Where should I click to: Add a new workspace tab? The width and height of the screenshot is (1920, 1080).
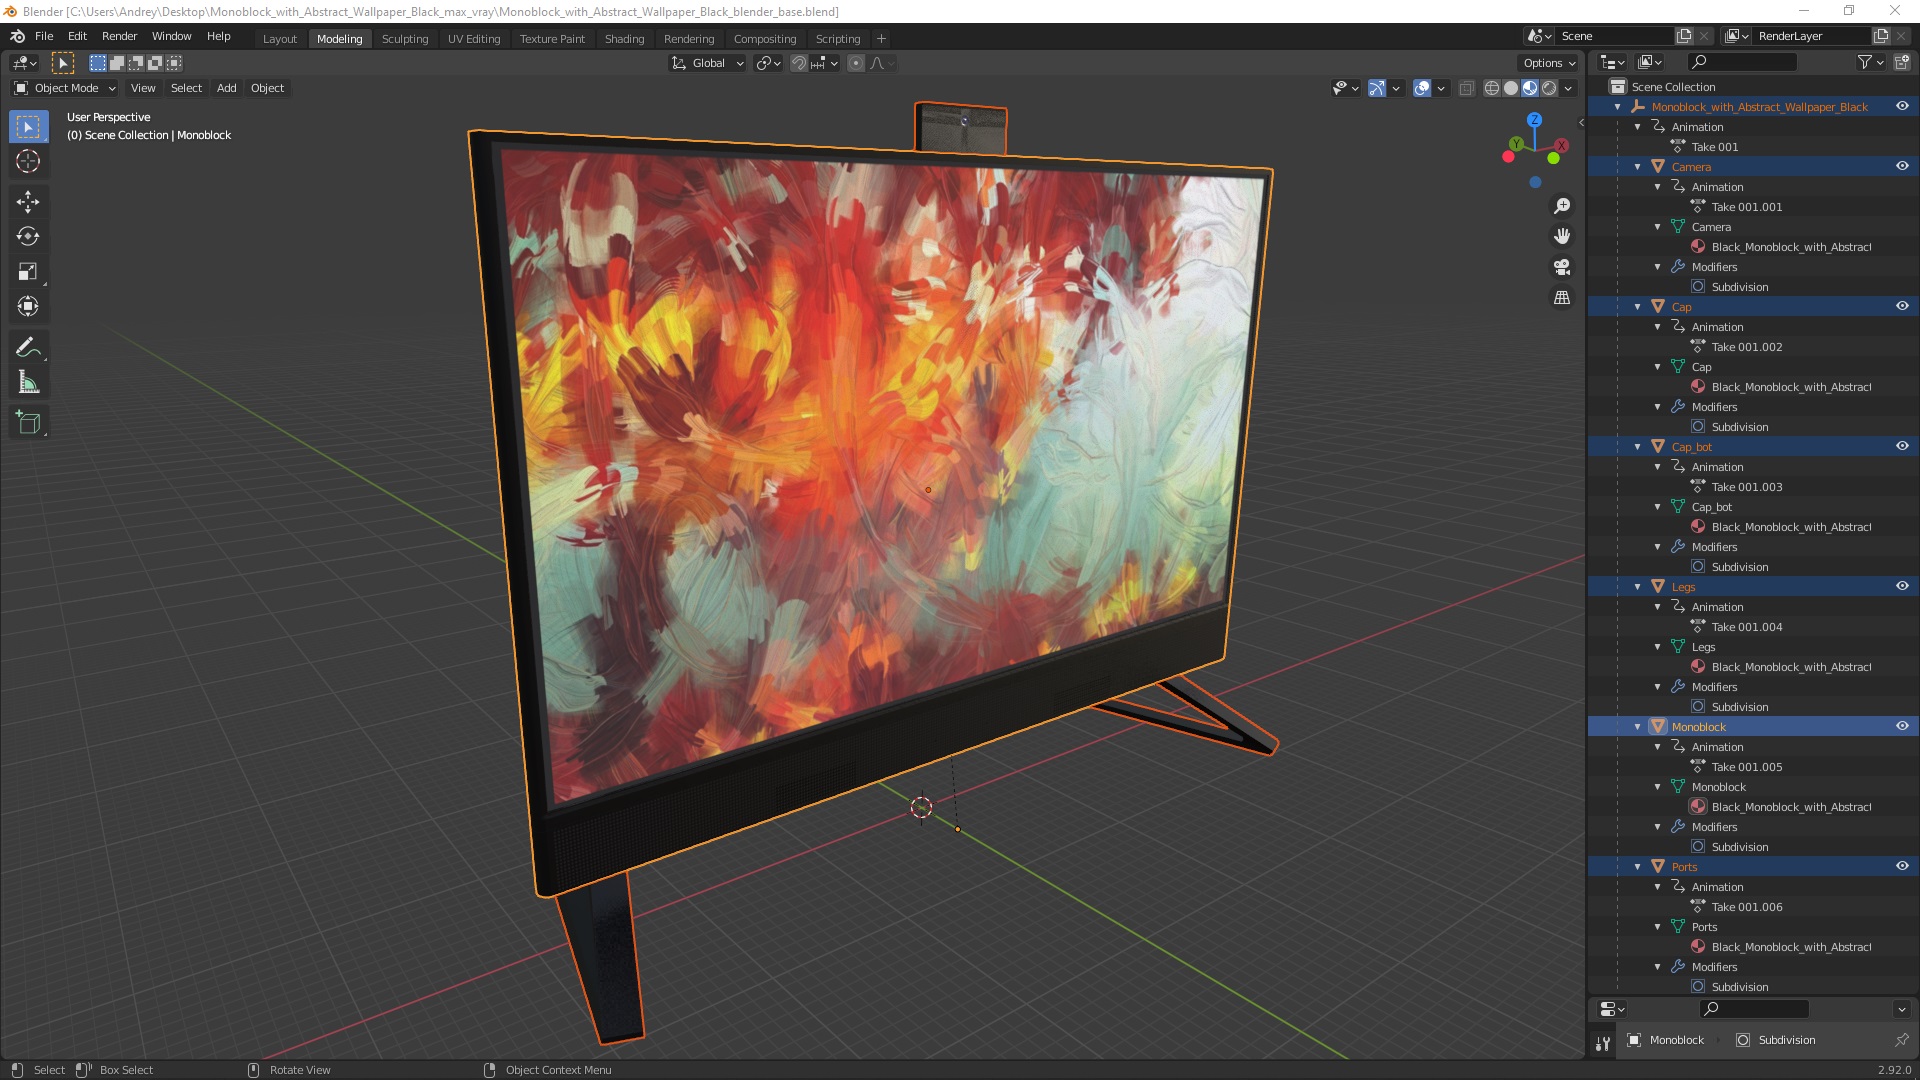(881, 39)
